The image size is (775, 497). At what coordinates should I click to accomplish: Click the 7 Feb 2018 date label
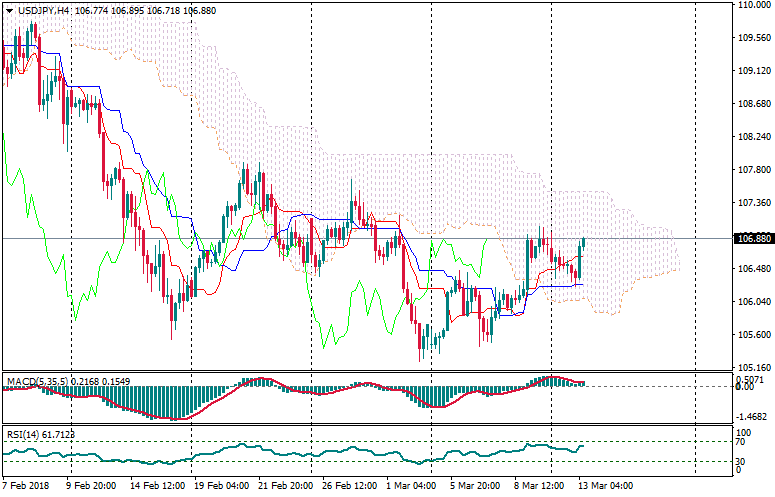point(24,486)
